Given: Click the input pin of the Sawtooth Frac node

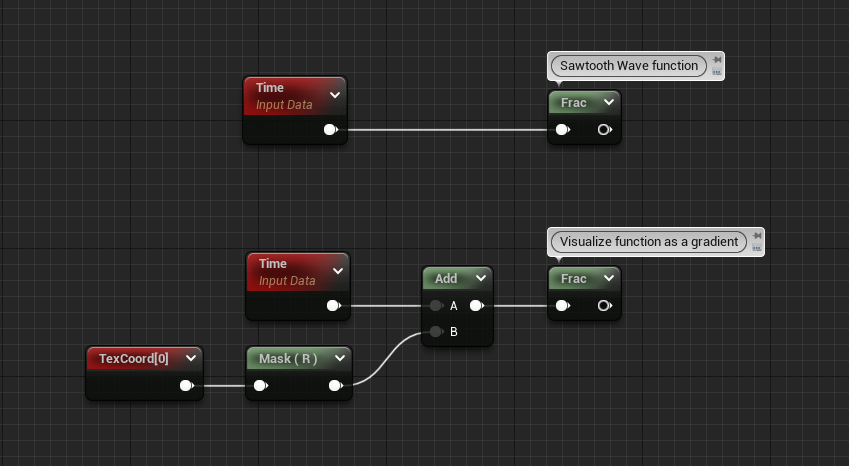Looking at the screenshot, I should click(x=563, y=129).
